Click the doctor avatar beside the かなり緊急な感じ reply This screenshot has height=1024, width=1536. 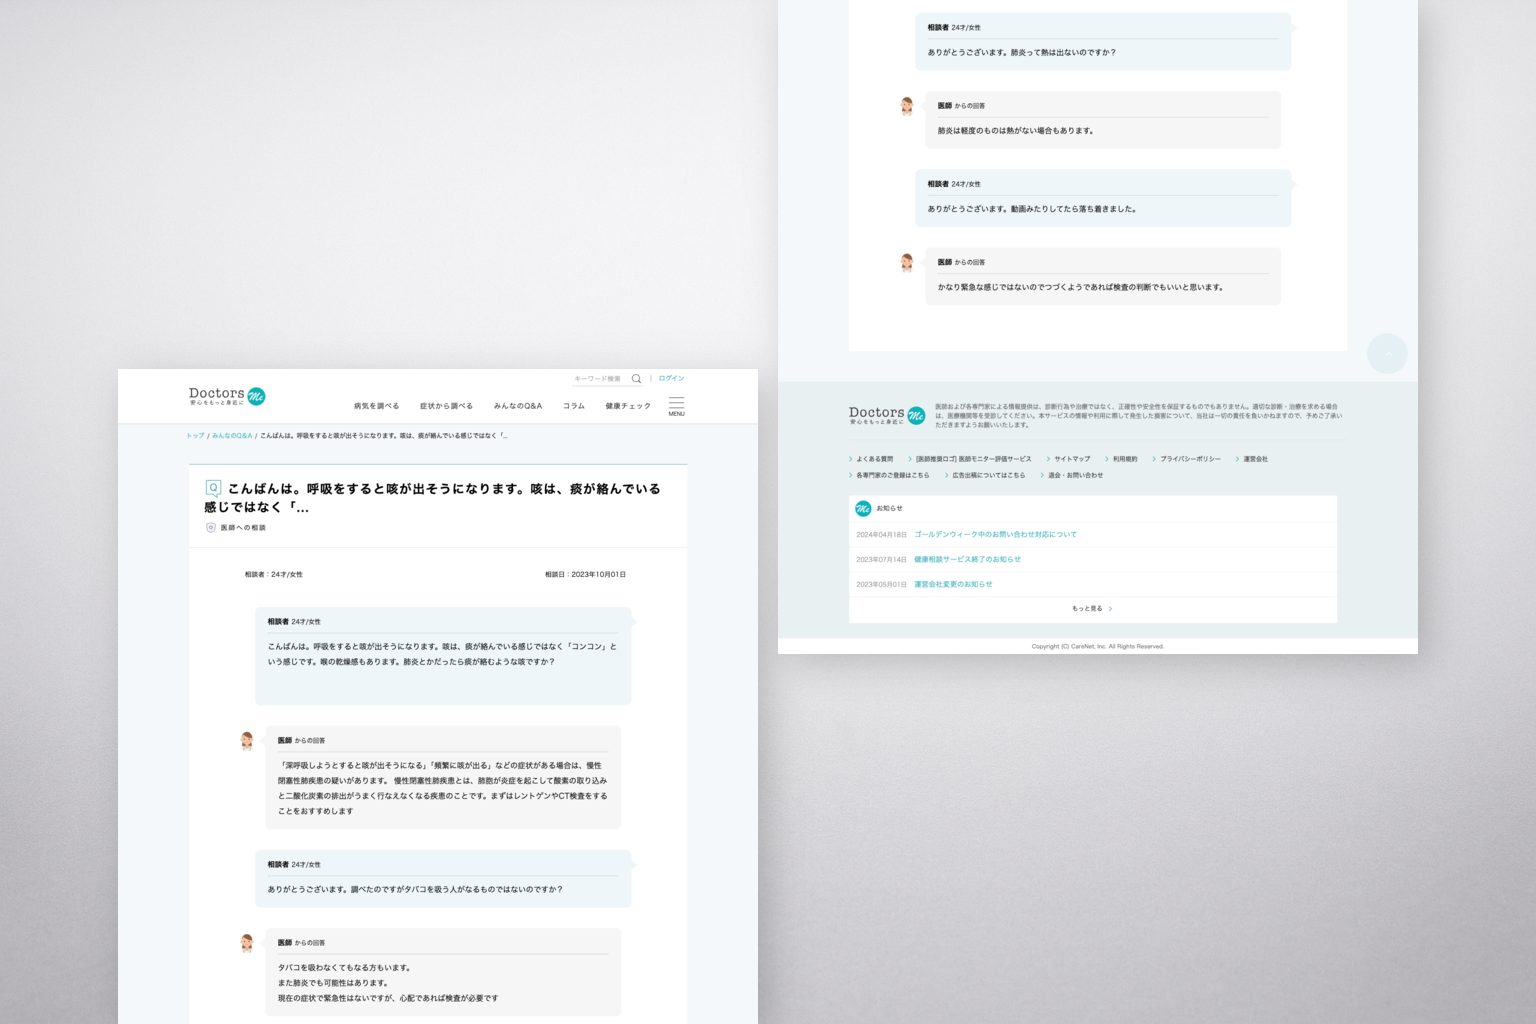click(907, 263)
